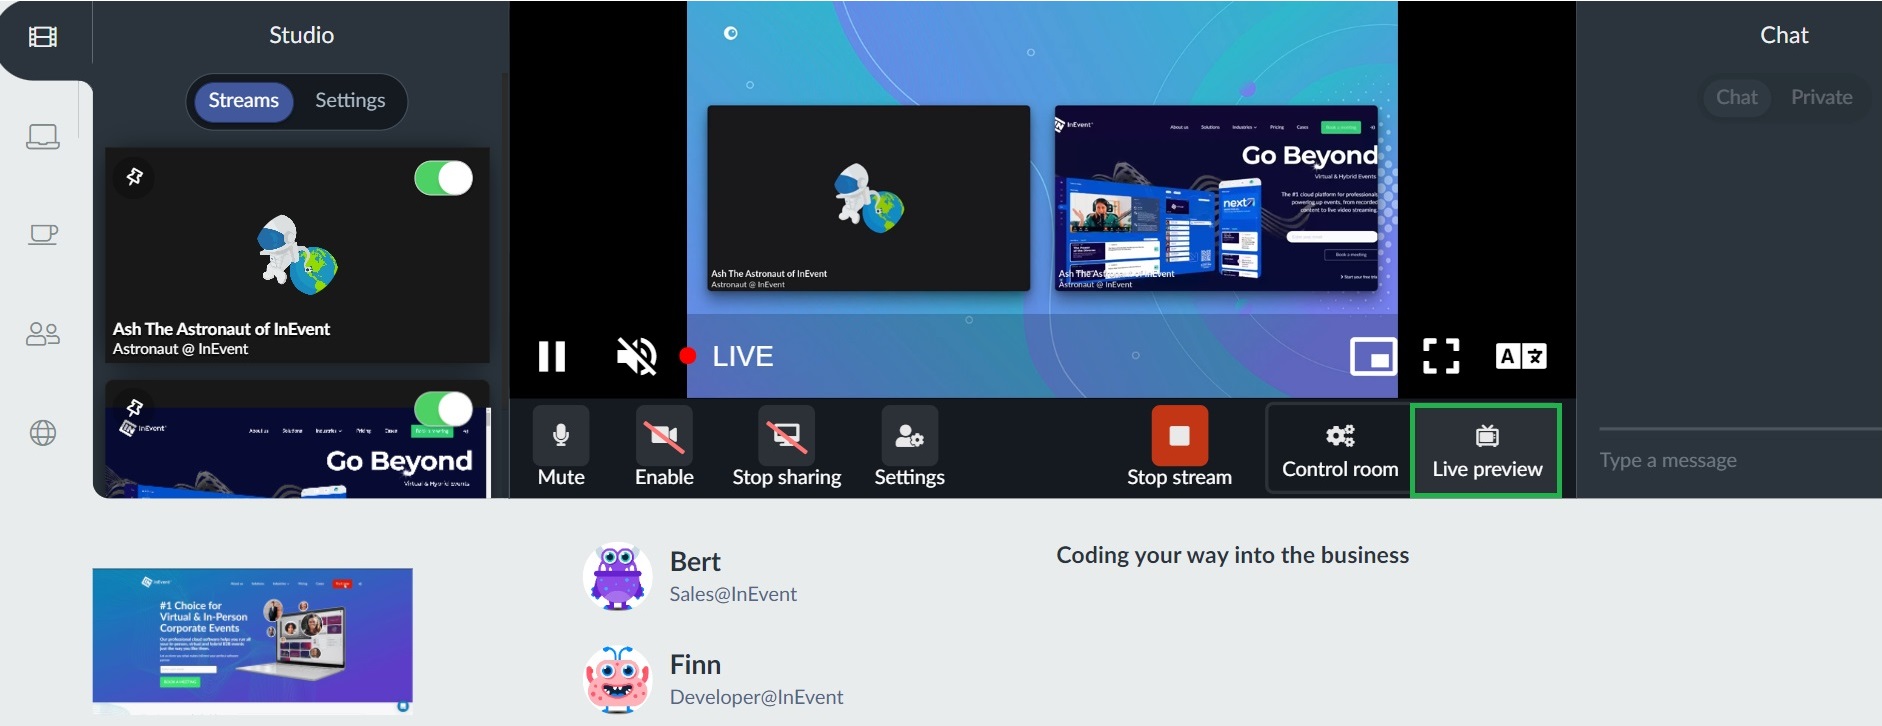Open the coffee cup sidebar icon
The image size is (1882, 726).
click(x=43, y=235)
